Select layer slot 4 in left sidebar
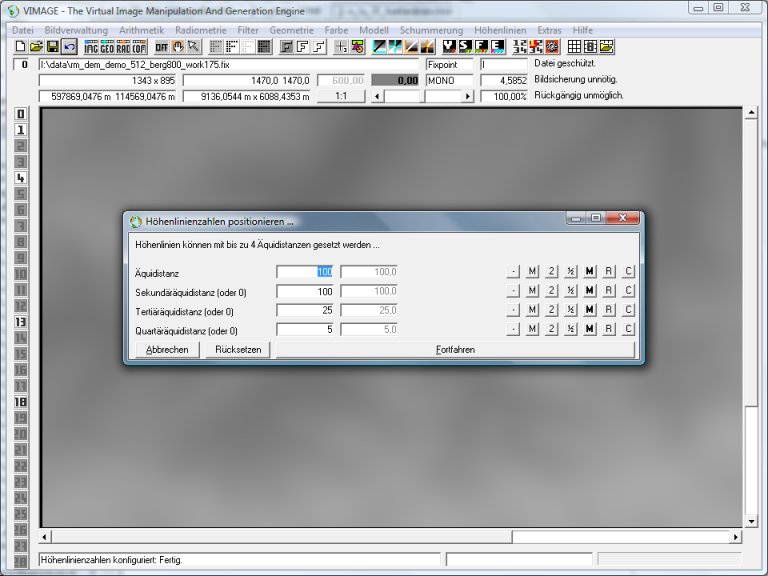The width and height of the screenshot is (768, 576). coord(20,178)
